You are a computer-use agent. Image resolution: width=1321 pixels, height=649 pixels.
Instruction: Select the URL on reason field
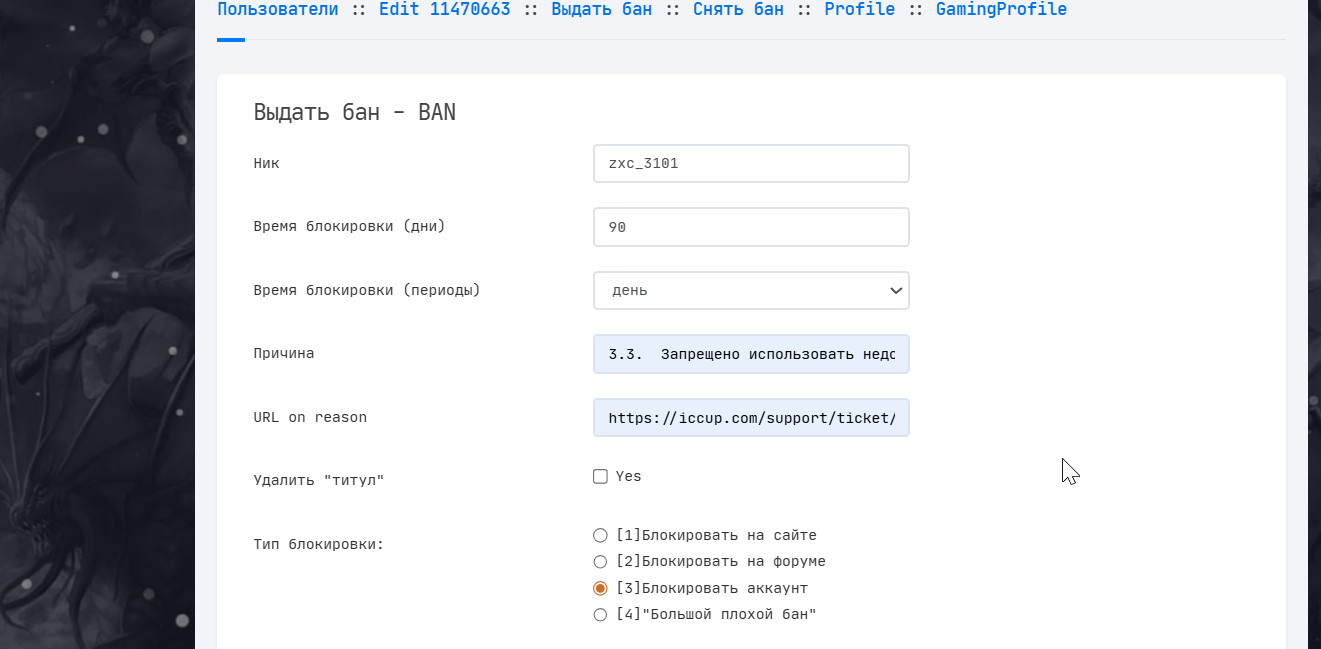tap(751, 418)
